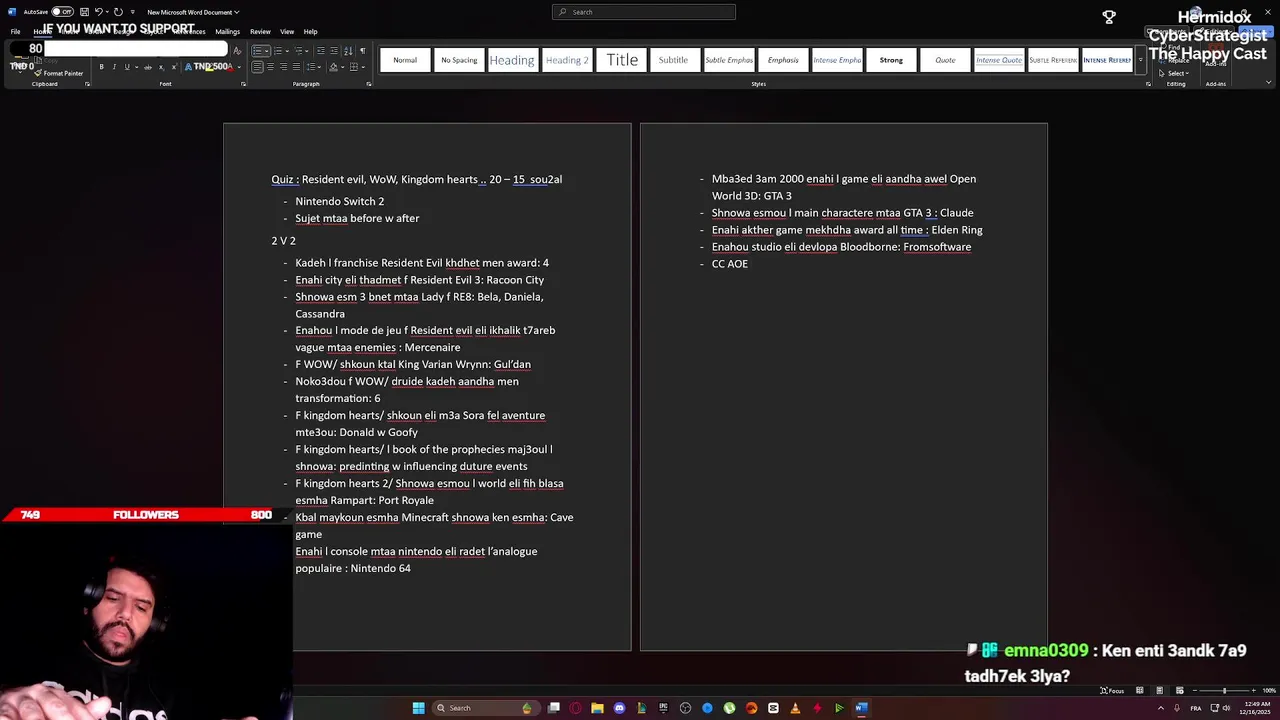The image size is (1280, 720).
Task: Switch to Print Layout view icon
Action: (1159, 690)
